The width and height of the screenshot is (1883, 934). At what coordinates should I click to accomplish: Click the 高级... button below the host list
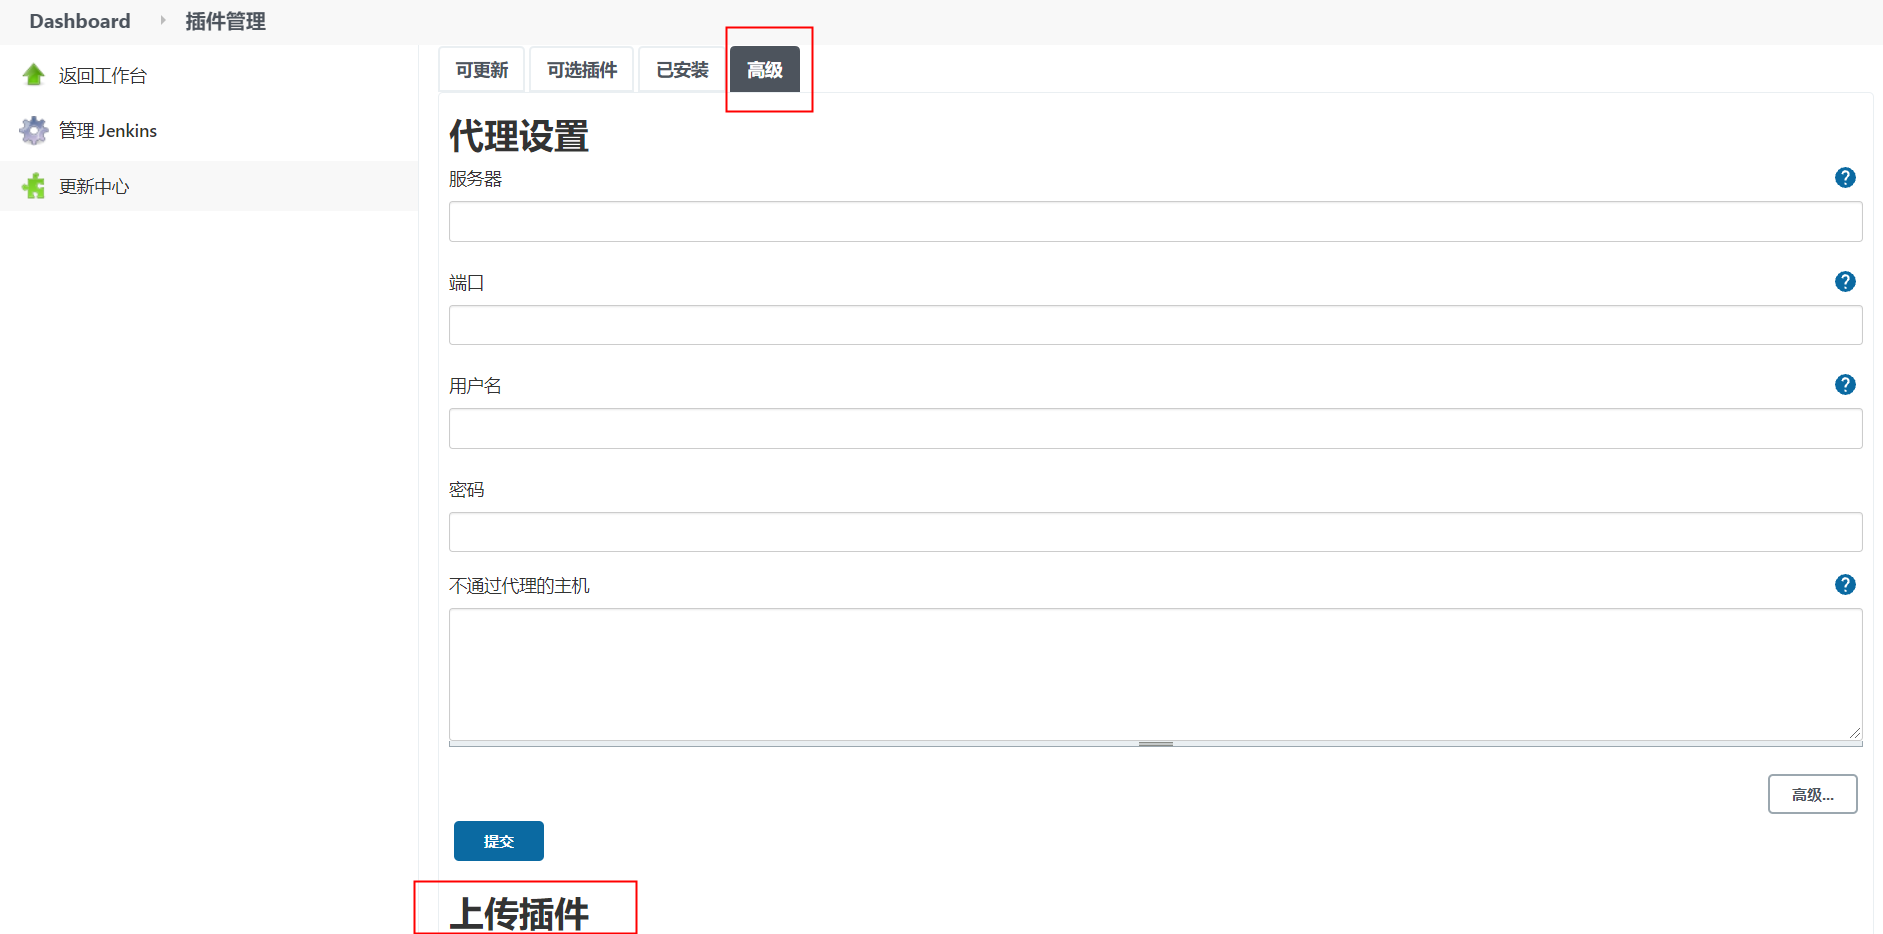(x=1813, y=794)
